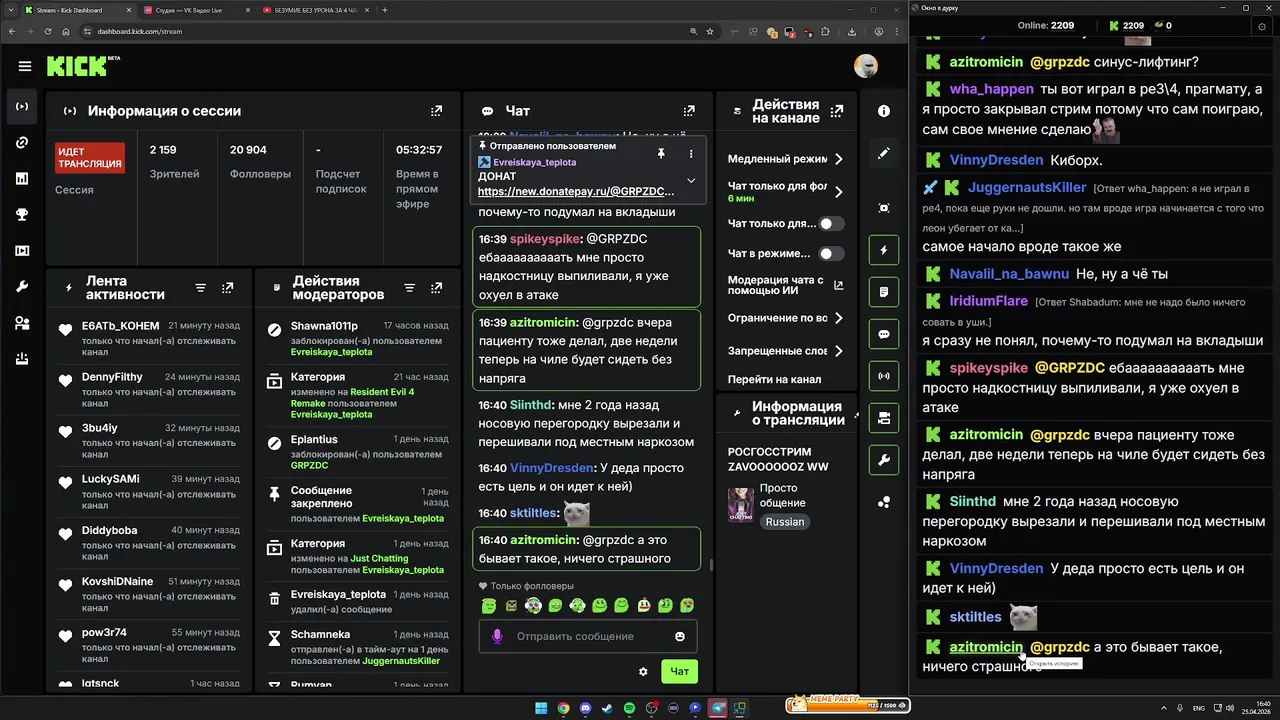This screenshot has height=720, width=1280.
Task: Click the pencil edit icon in right toolbar
Action: (x=884, y=153)
